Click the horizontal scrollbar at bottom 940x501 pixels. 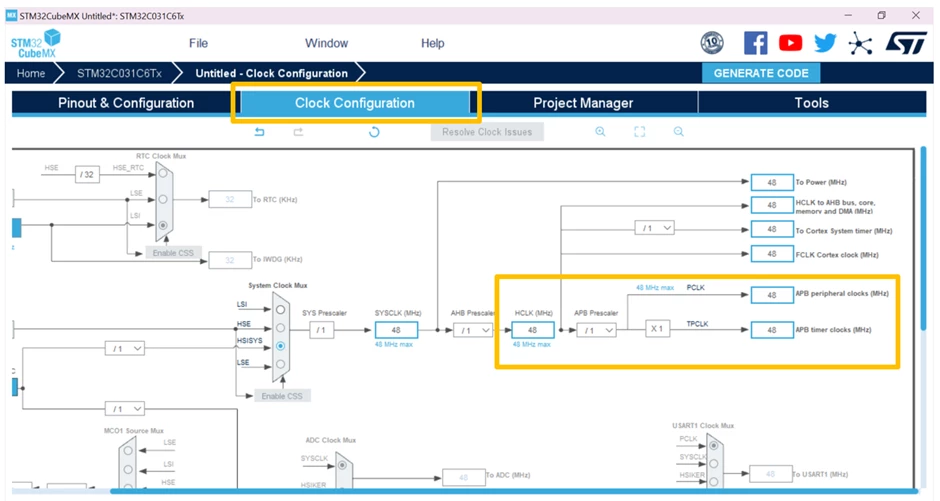click(x=513, y=491)
